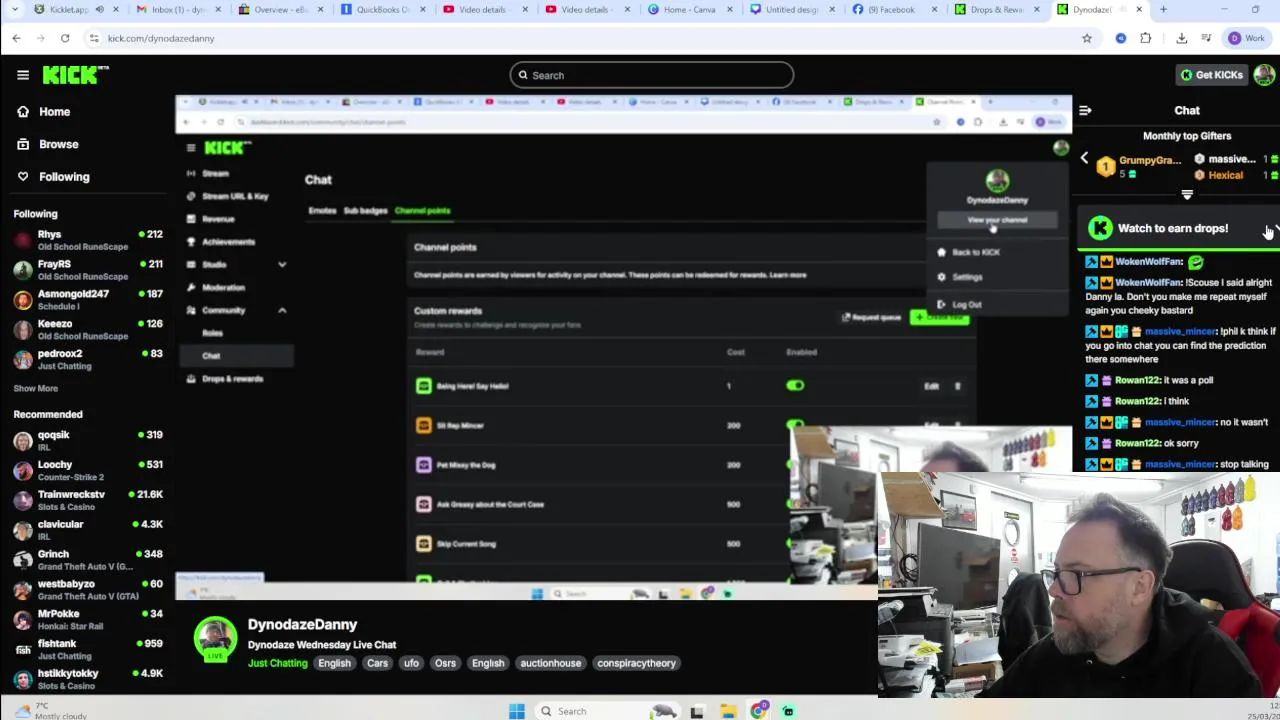This screenshot has width=1280, height=720.
Task: Click the Browse camera icon
Action: click(23, 144)
